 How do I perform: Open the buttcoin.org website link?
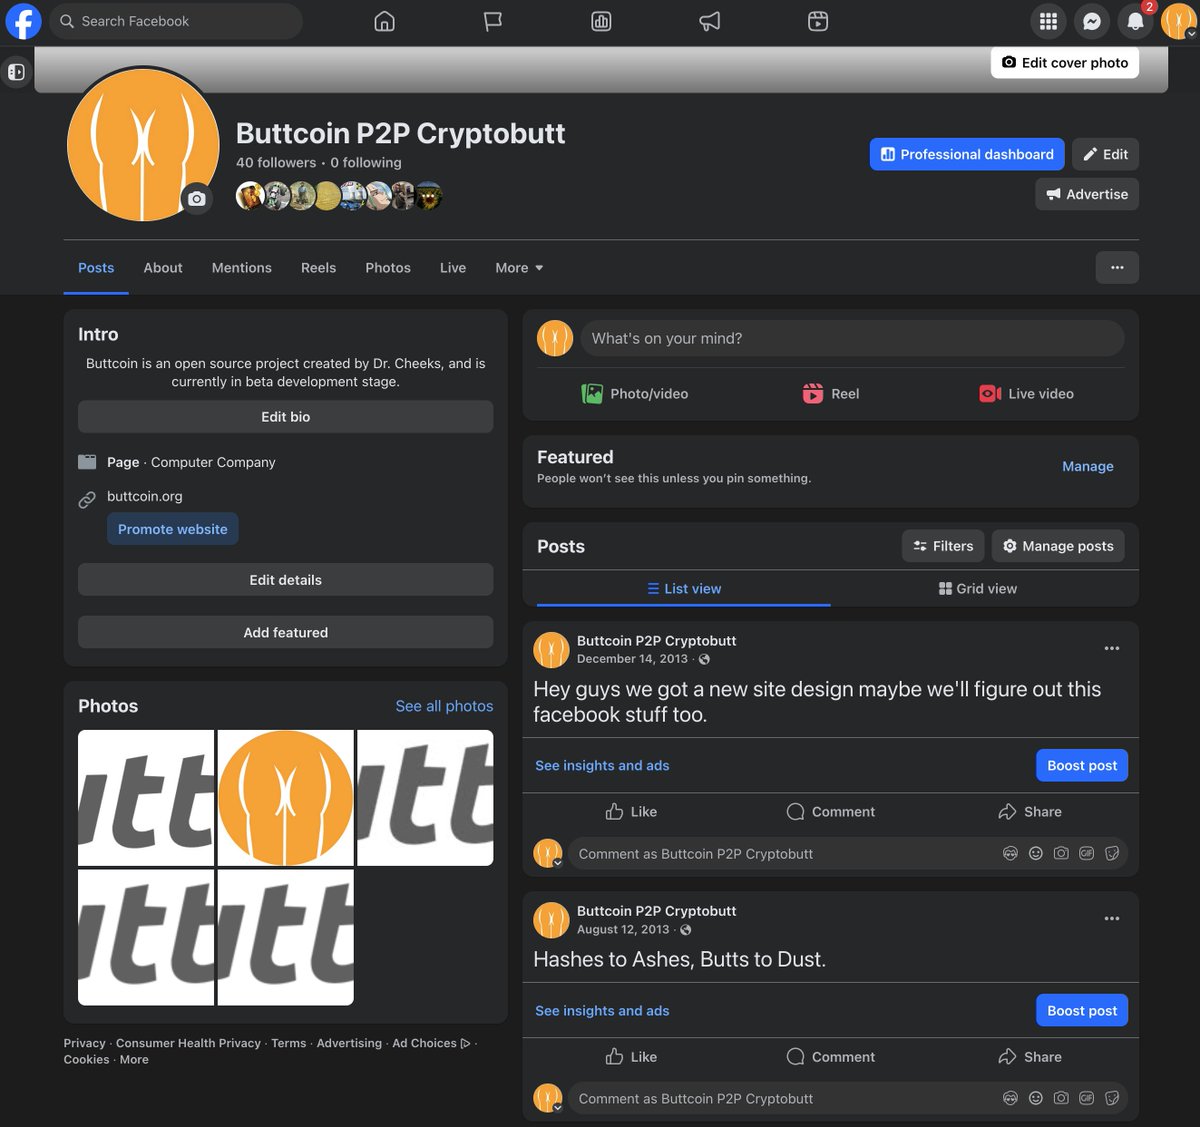144,496
